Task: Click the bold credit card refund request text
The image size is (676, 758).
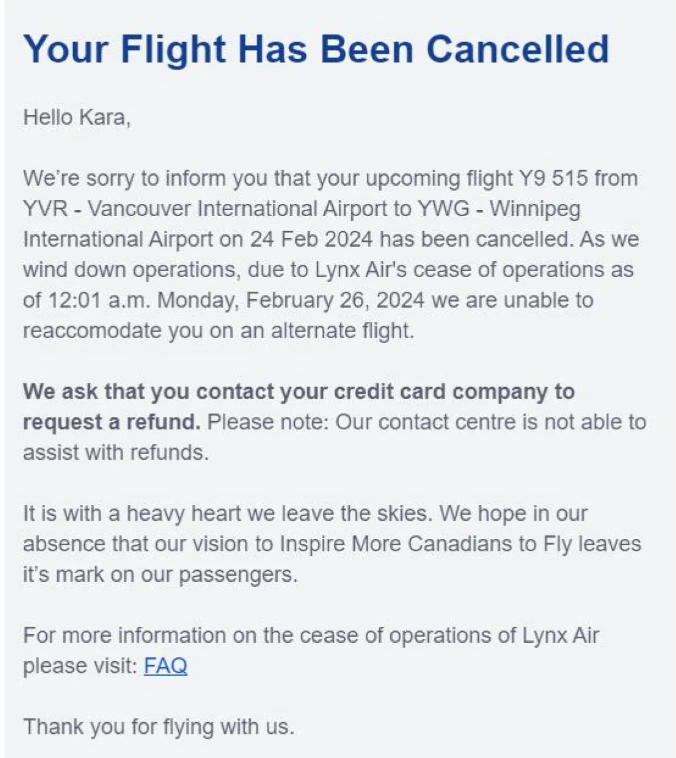Action: click(x=298, y=392)
